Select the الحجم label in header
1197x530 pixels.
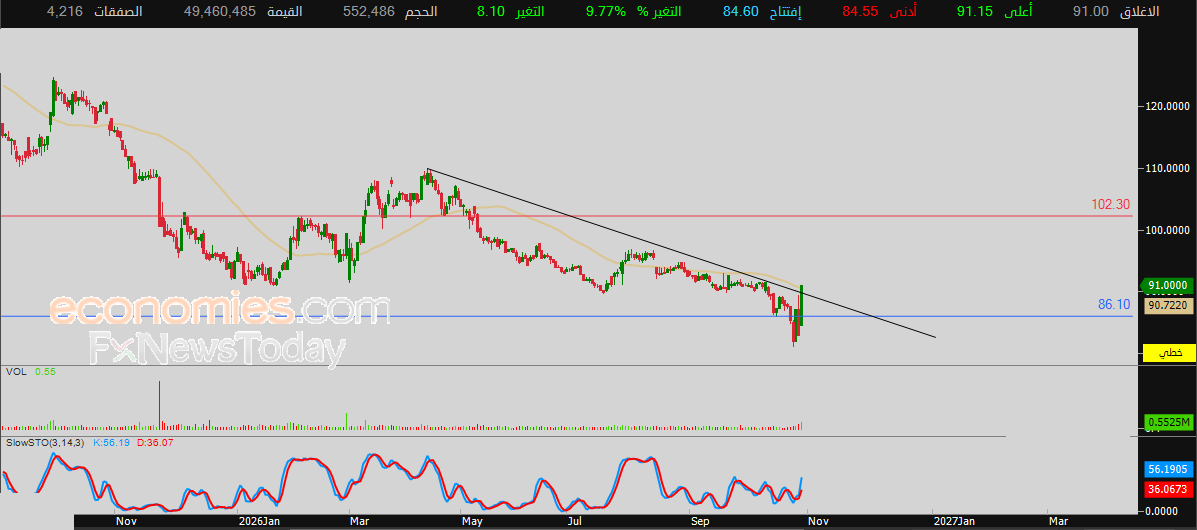(x=420, y=11)
